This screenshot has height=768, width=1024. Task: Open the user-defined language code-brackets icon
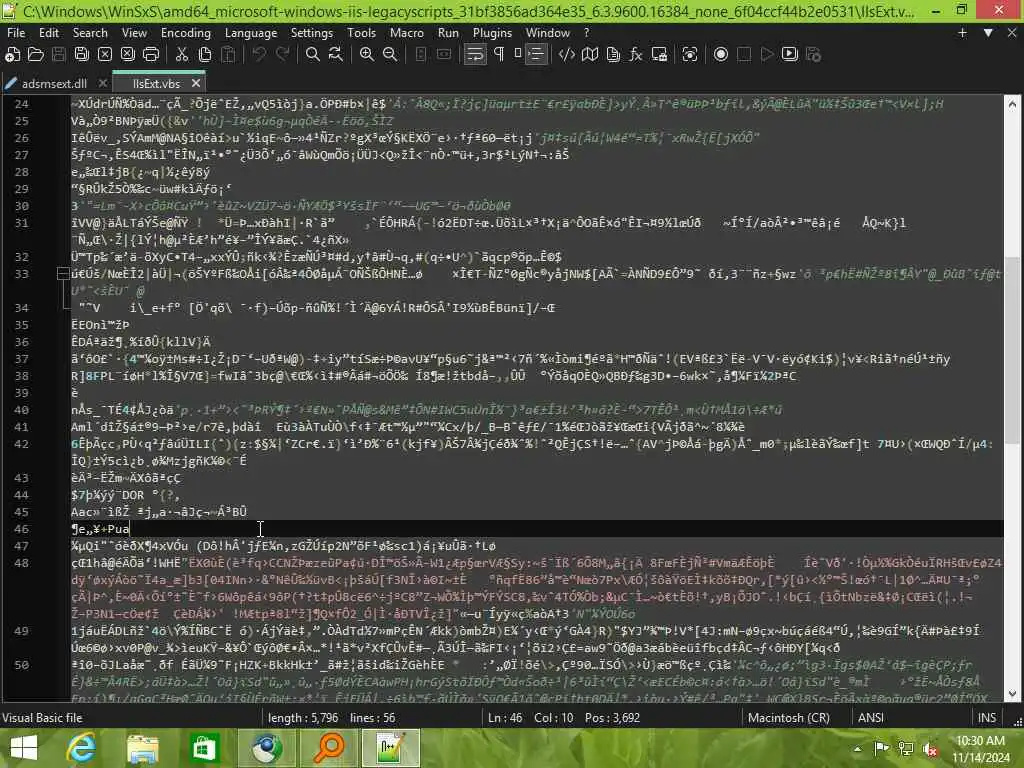pyautogui.click(x=567, y=55)
